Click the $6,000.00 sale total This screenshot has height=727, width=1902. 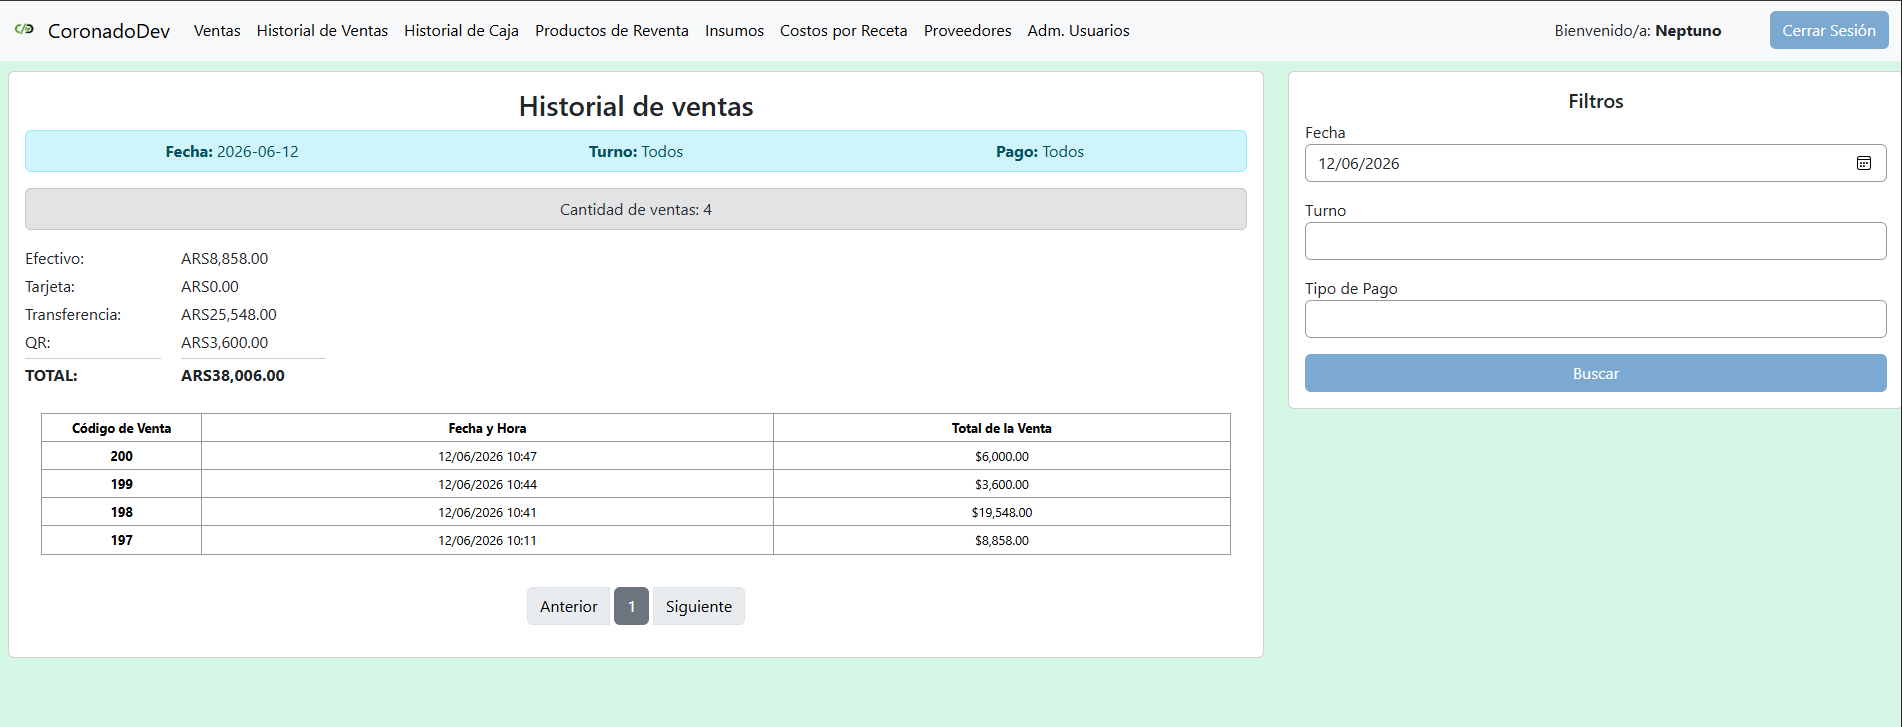1001,456
